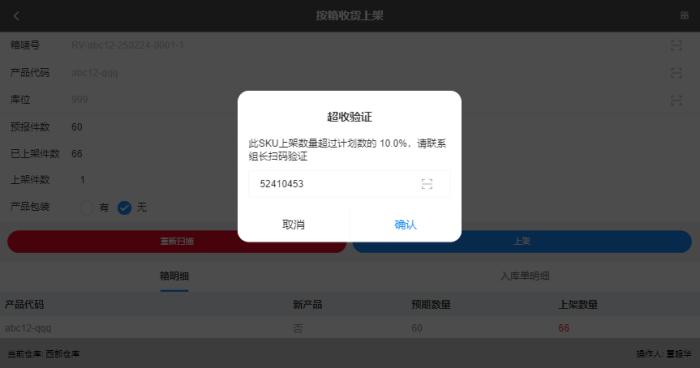Switch to 箱明细 tab
Viewport: 700px width, 368px height.
[x=175, y=276]
